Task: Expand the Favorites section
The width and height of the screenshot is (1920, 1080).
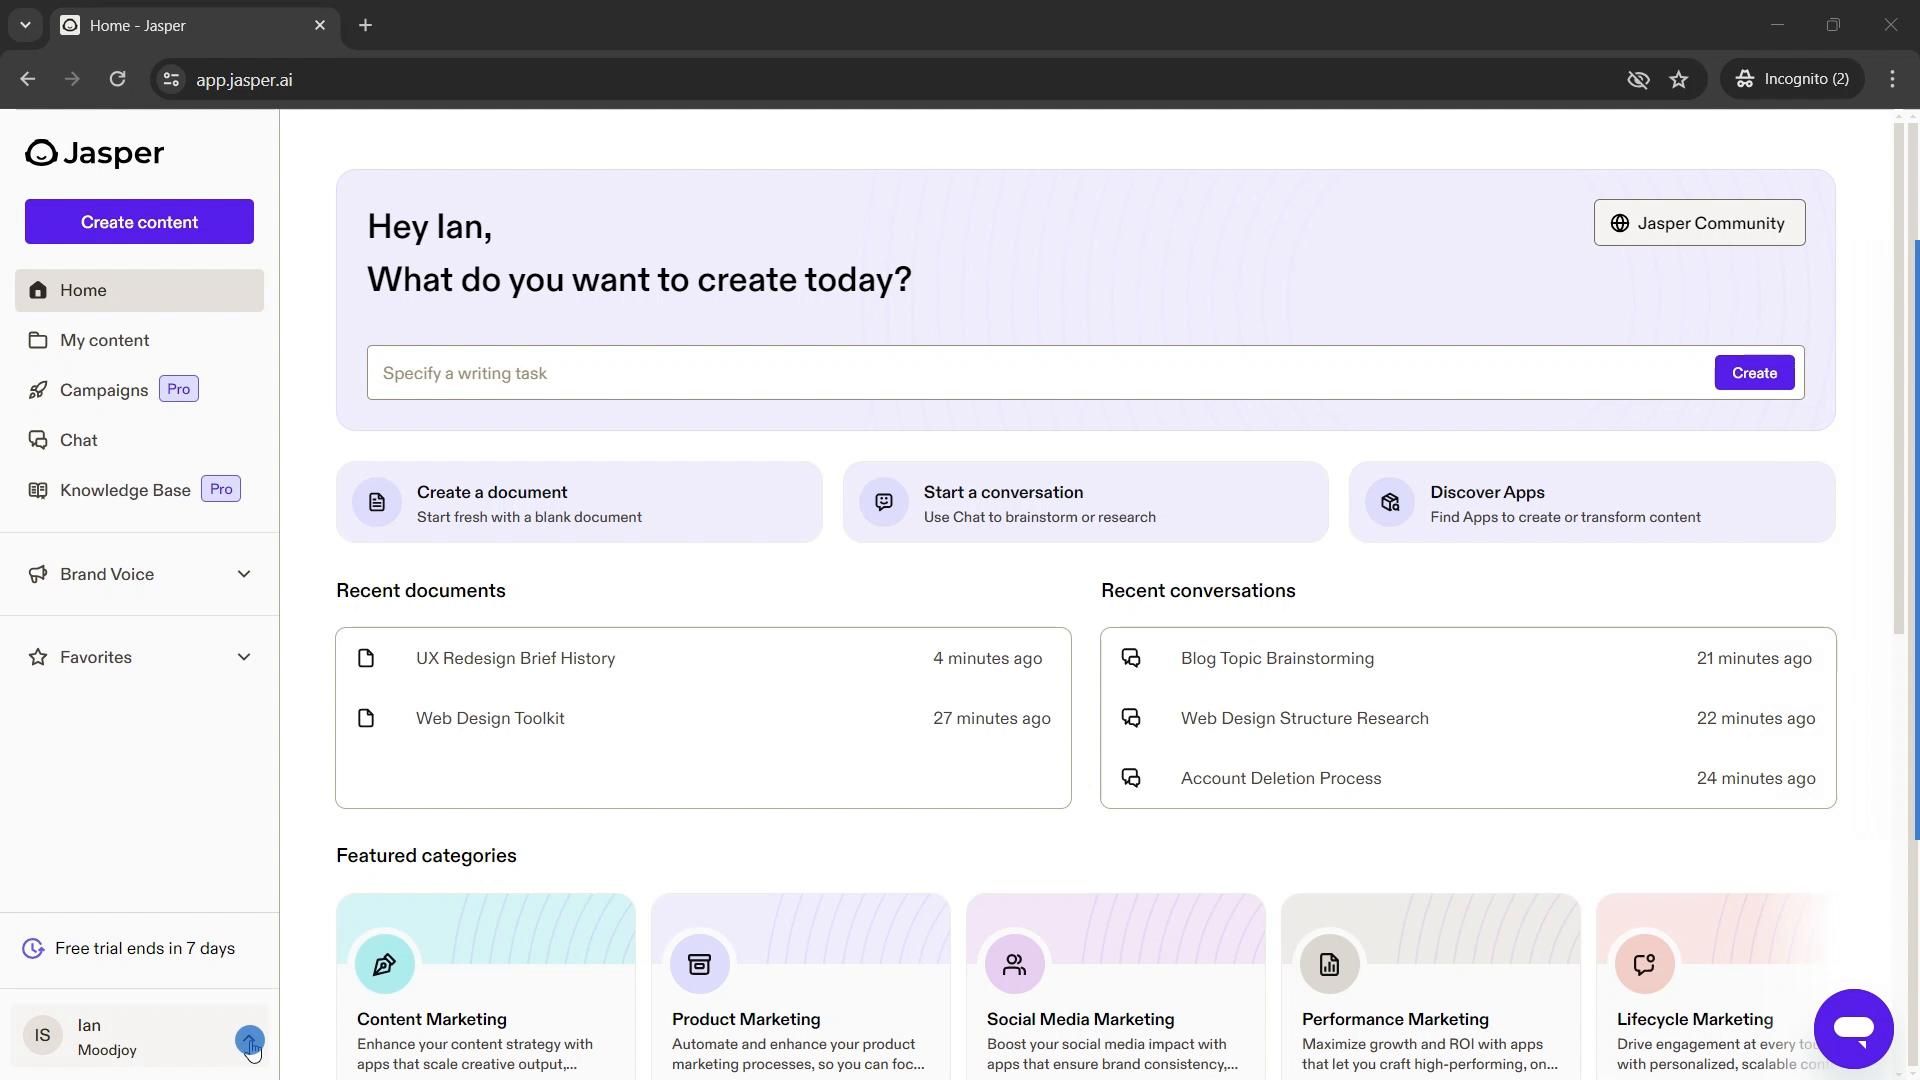Action: tap(244, 655)
